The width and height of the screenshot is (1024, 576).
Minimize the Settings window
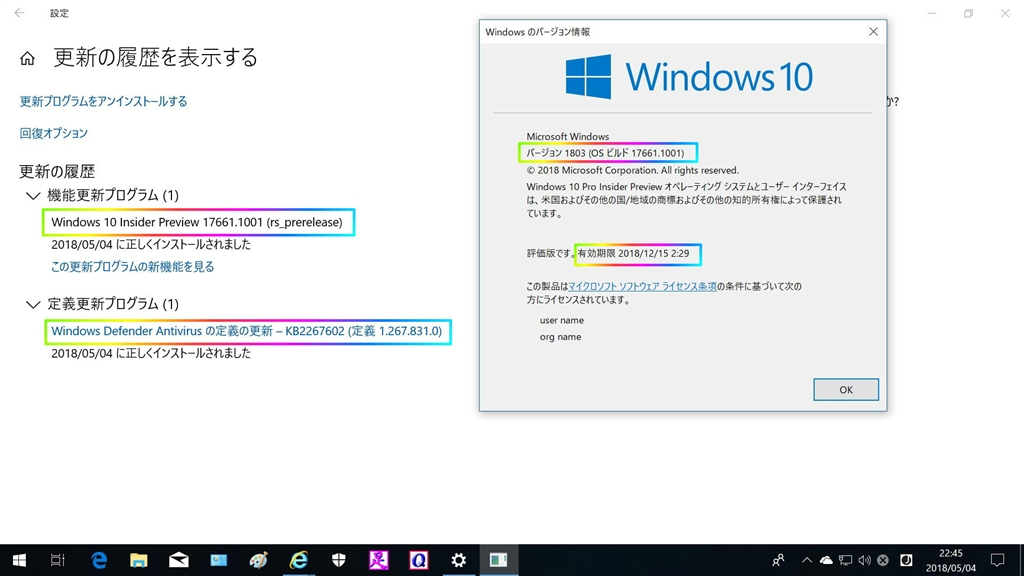click(932, 13)
